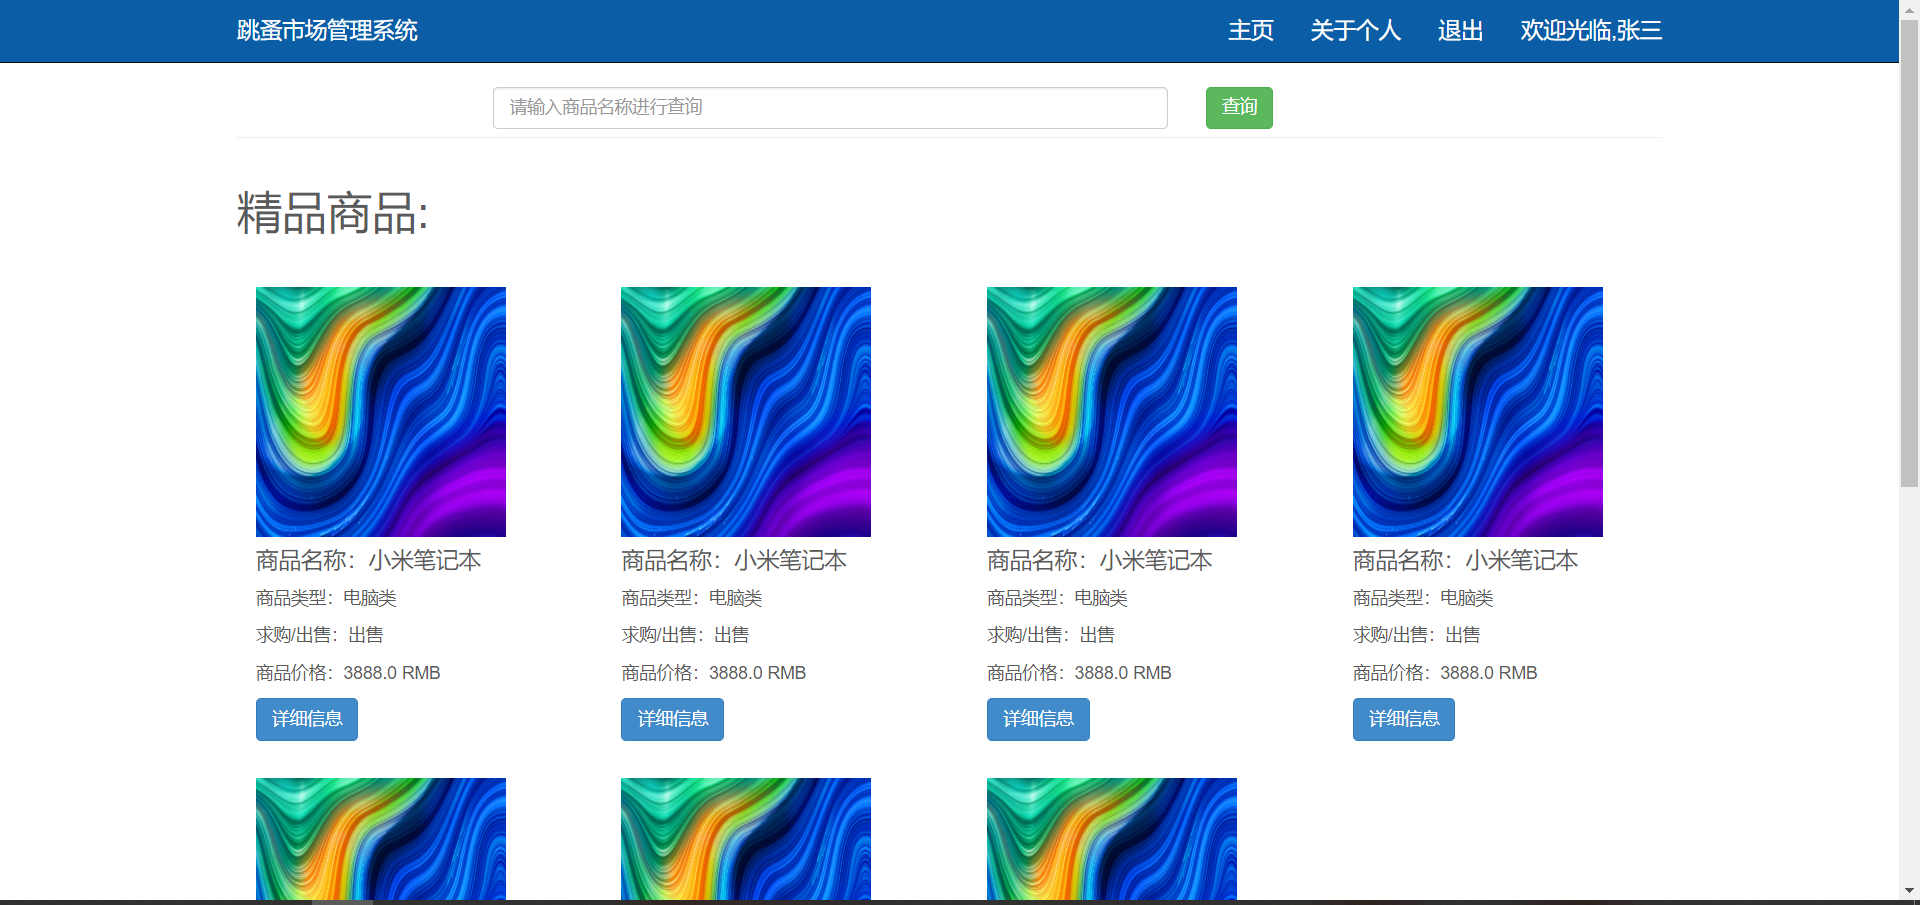Click middle thumbnail in the second product row

click(x=746, y=839)
